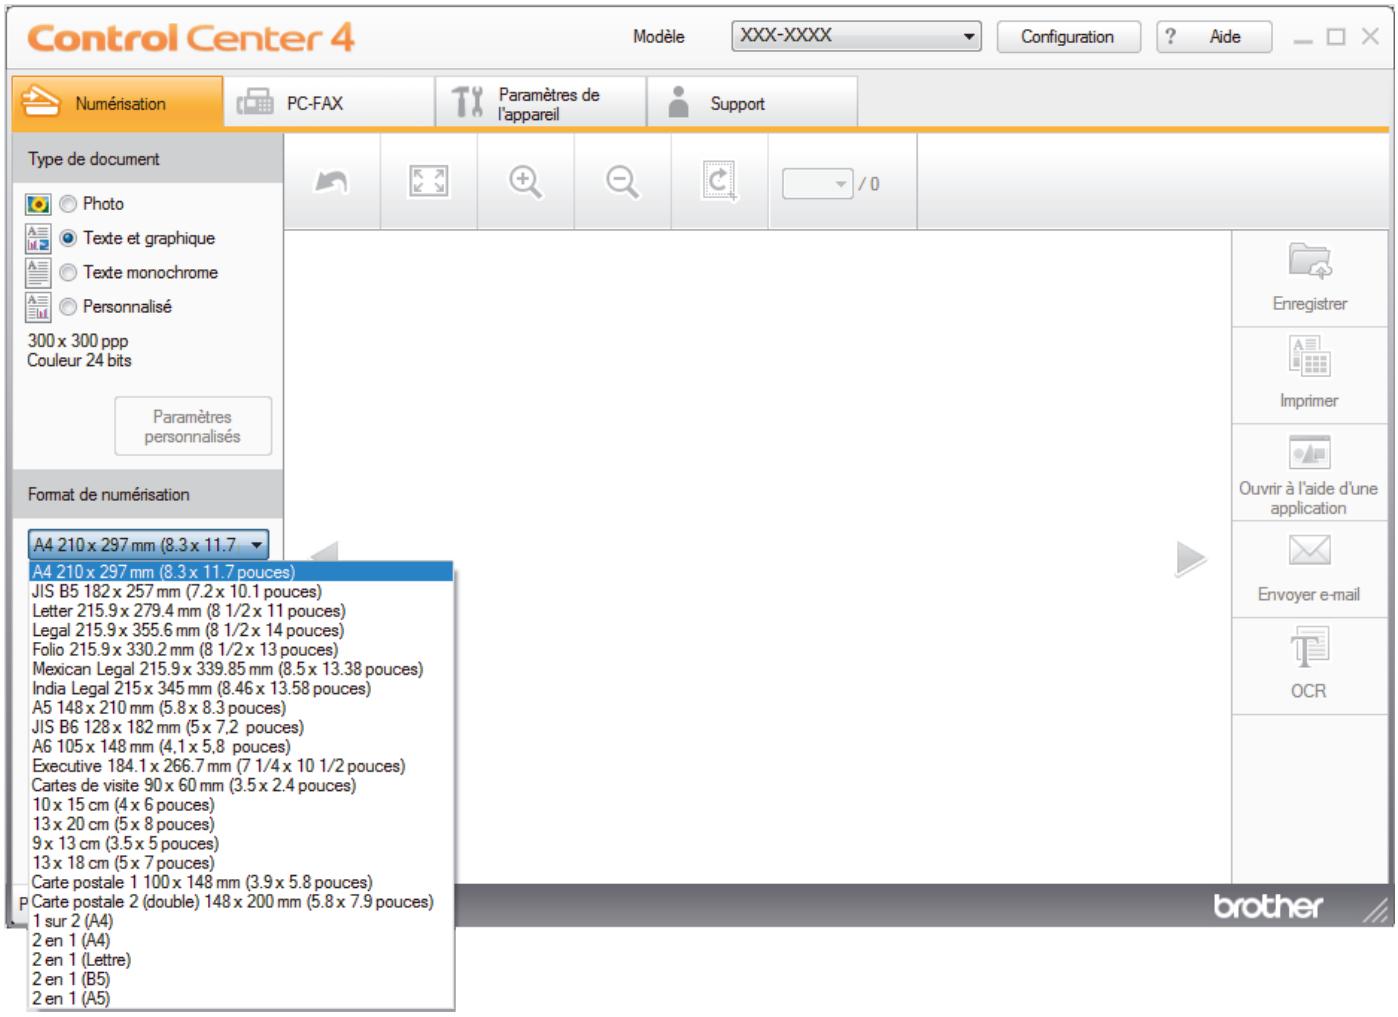Click the Personnalisé type icon

[x=38, y=307]
